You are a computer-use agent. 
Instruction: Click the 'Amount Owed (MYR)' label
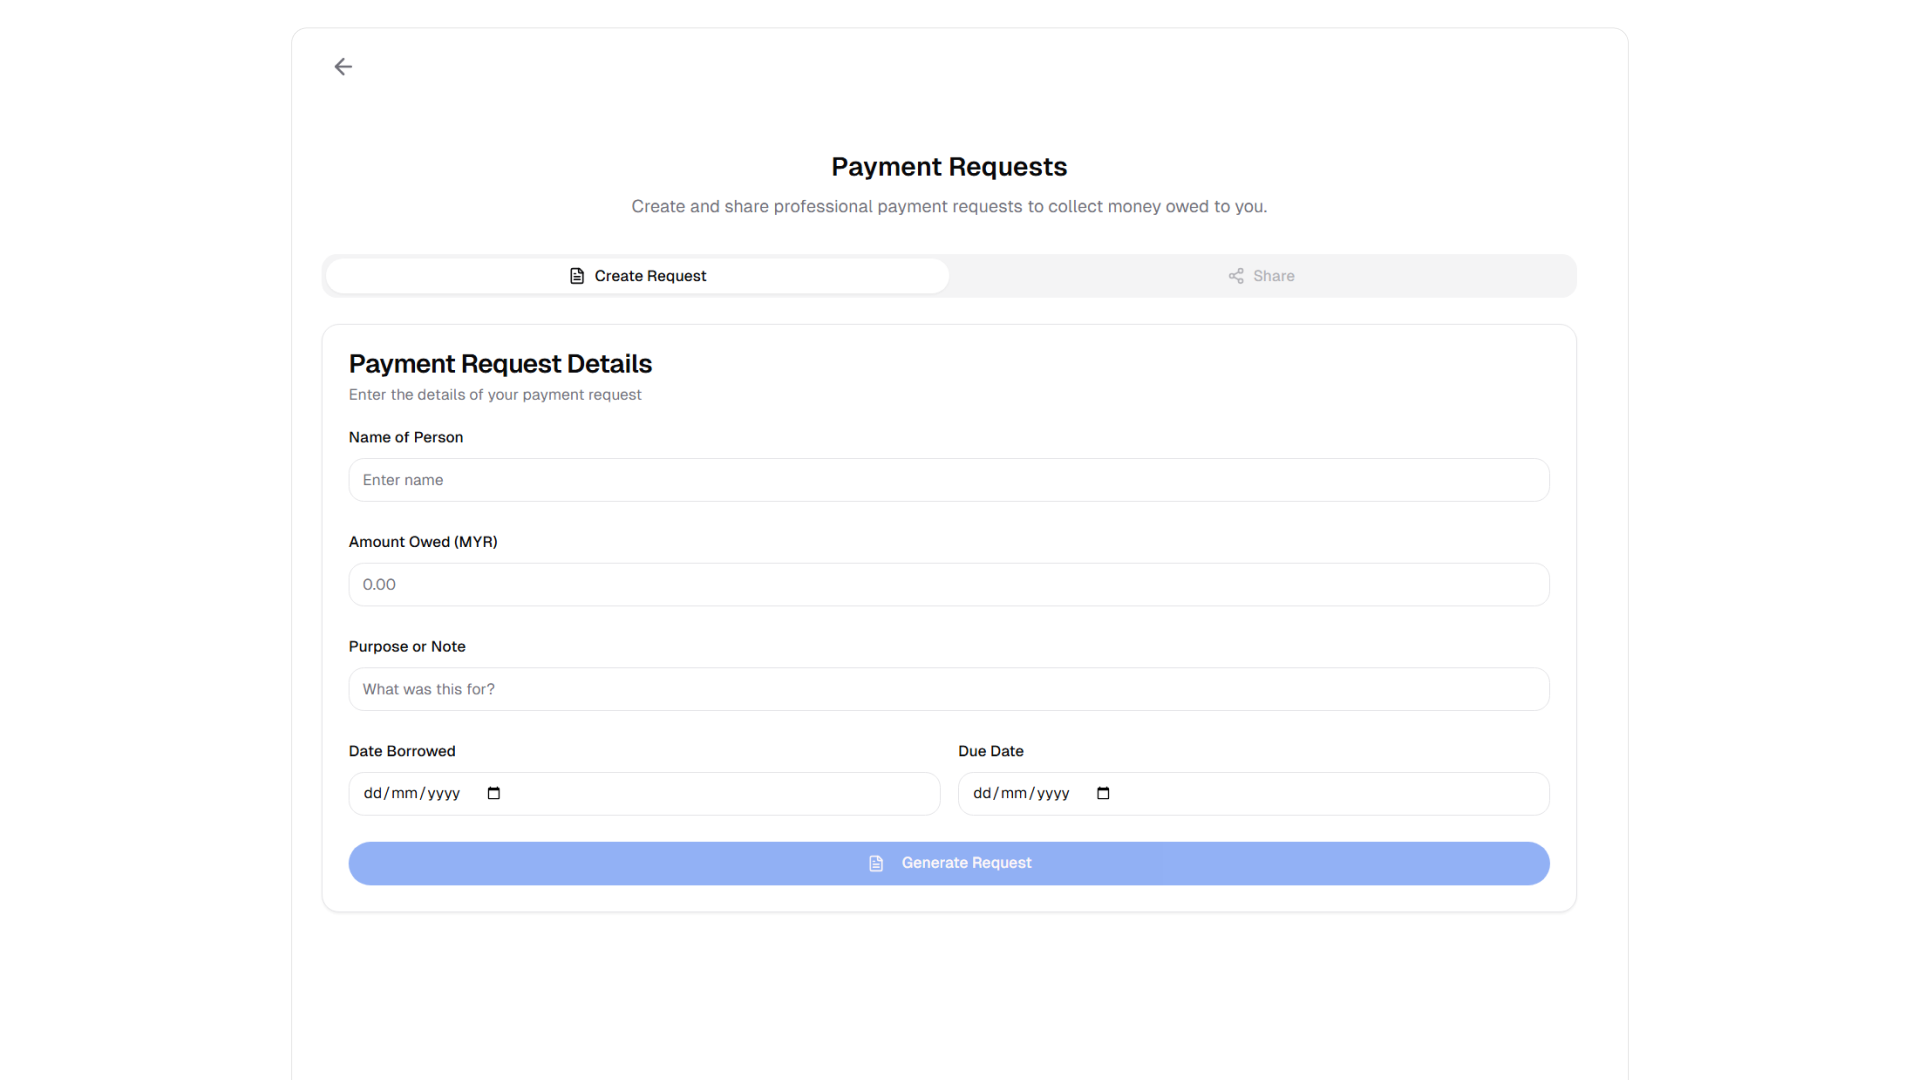(423, 542)
